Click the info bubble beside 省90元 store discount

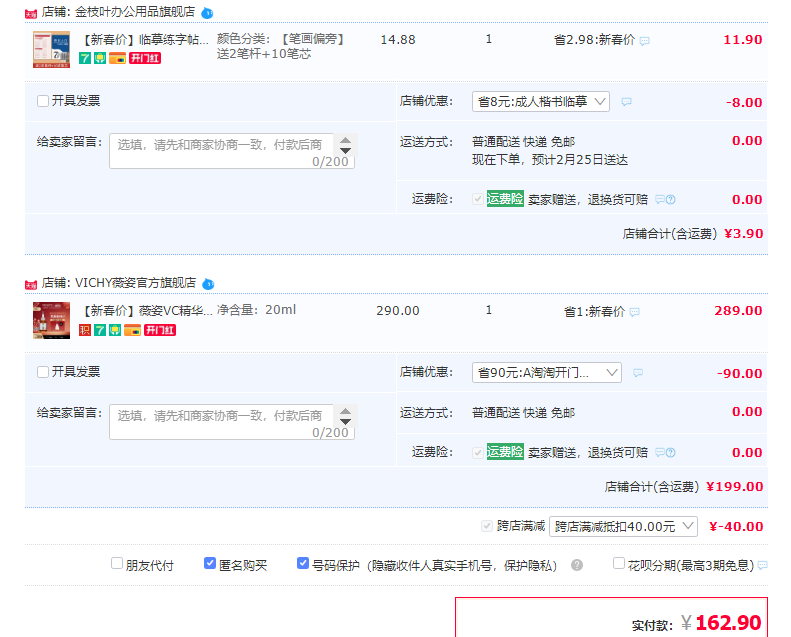(638, 373)
